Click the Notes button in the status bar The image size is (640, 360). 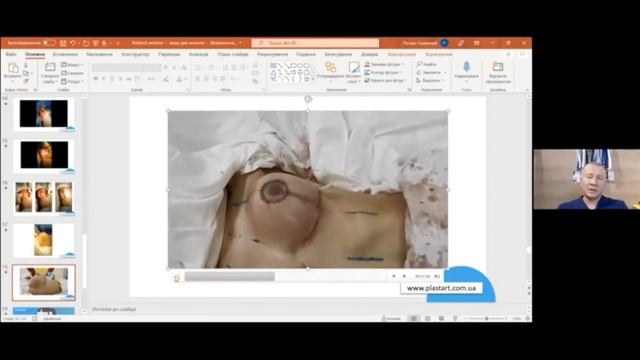click(x=391, y=318)
